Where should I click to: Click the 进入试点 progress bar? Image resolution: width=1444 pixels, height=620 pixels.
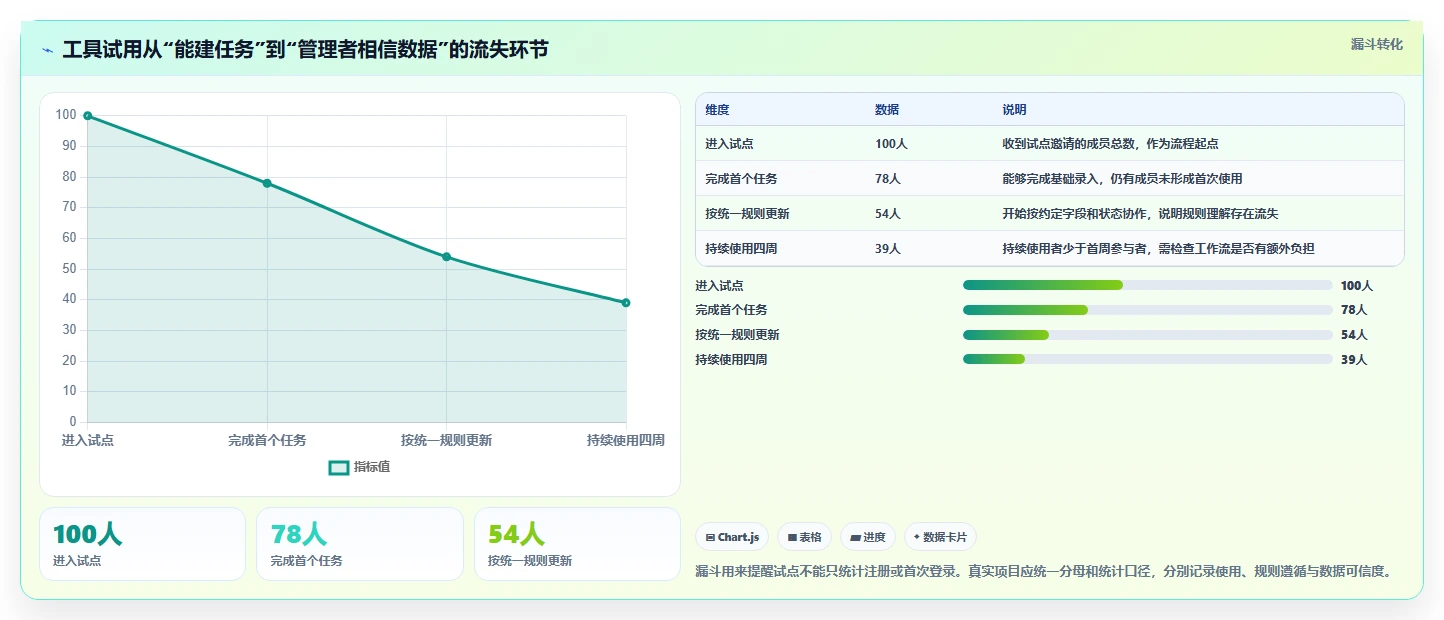[1147, 285]
